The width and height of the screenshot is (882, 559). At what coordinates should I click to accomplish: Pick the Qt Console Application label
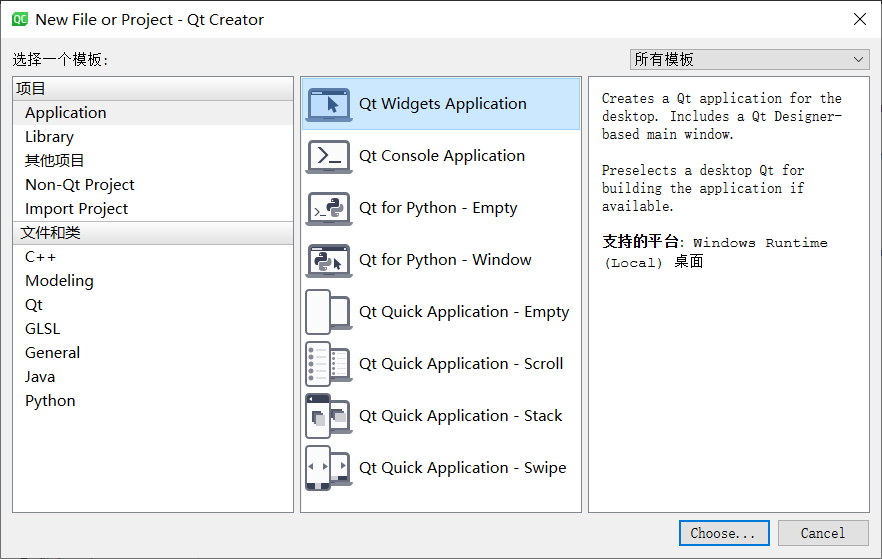[442, 156]
